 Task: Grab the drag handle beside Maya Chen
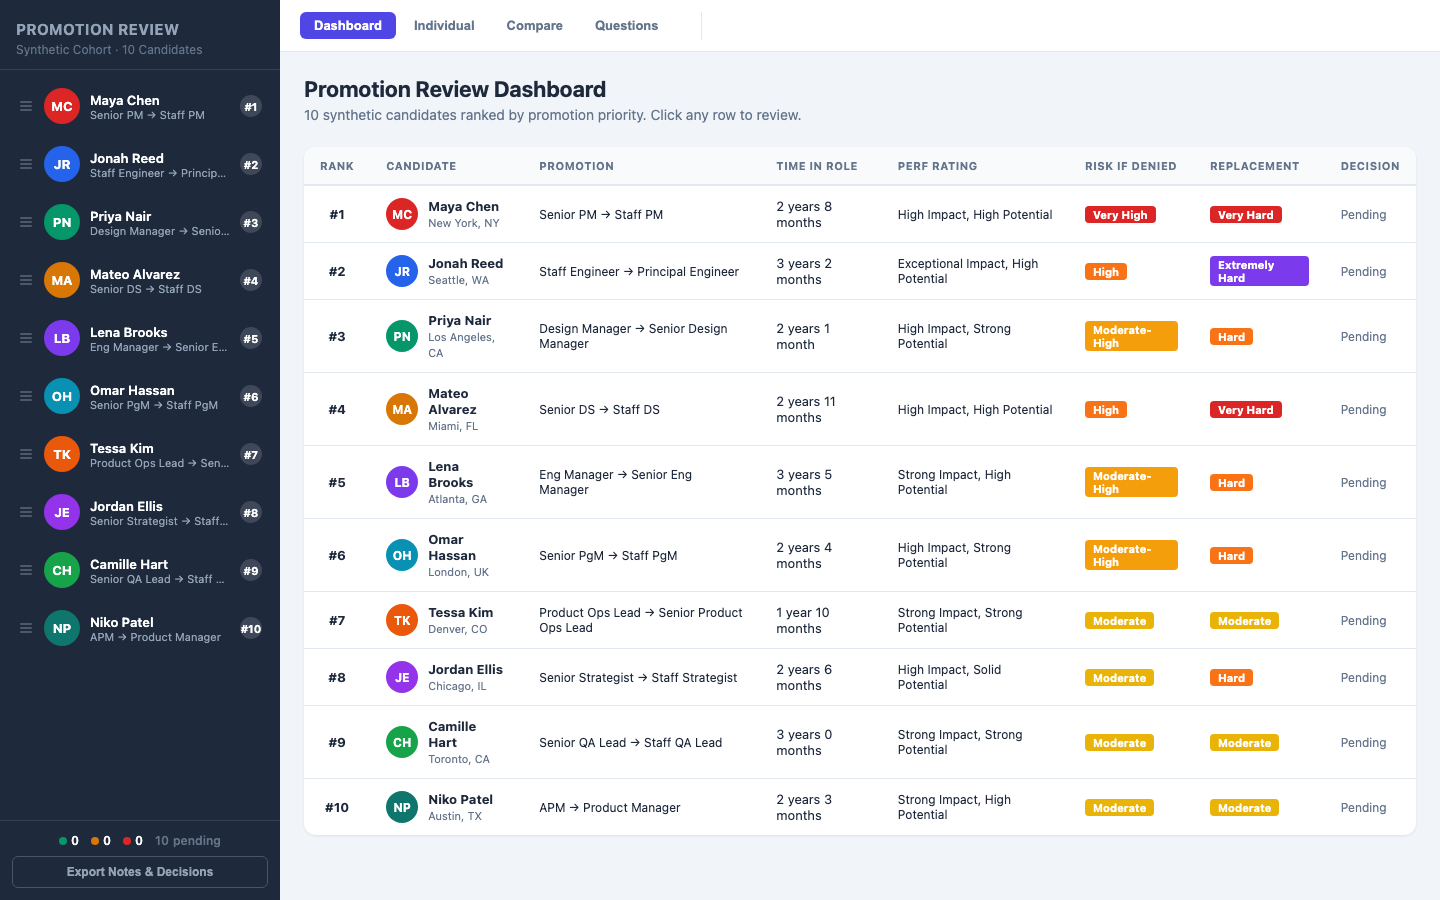[x=26, y=106]
